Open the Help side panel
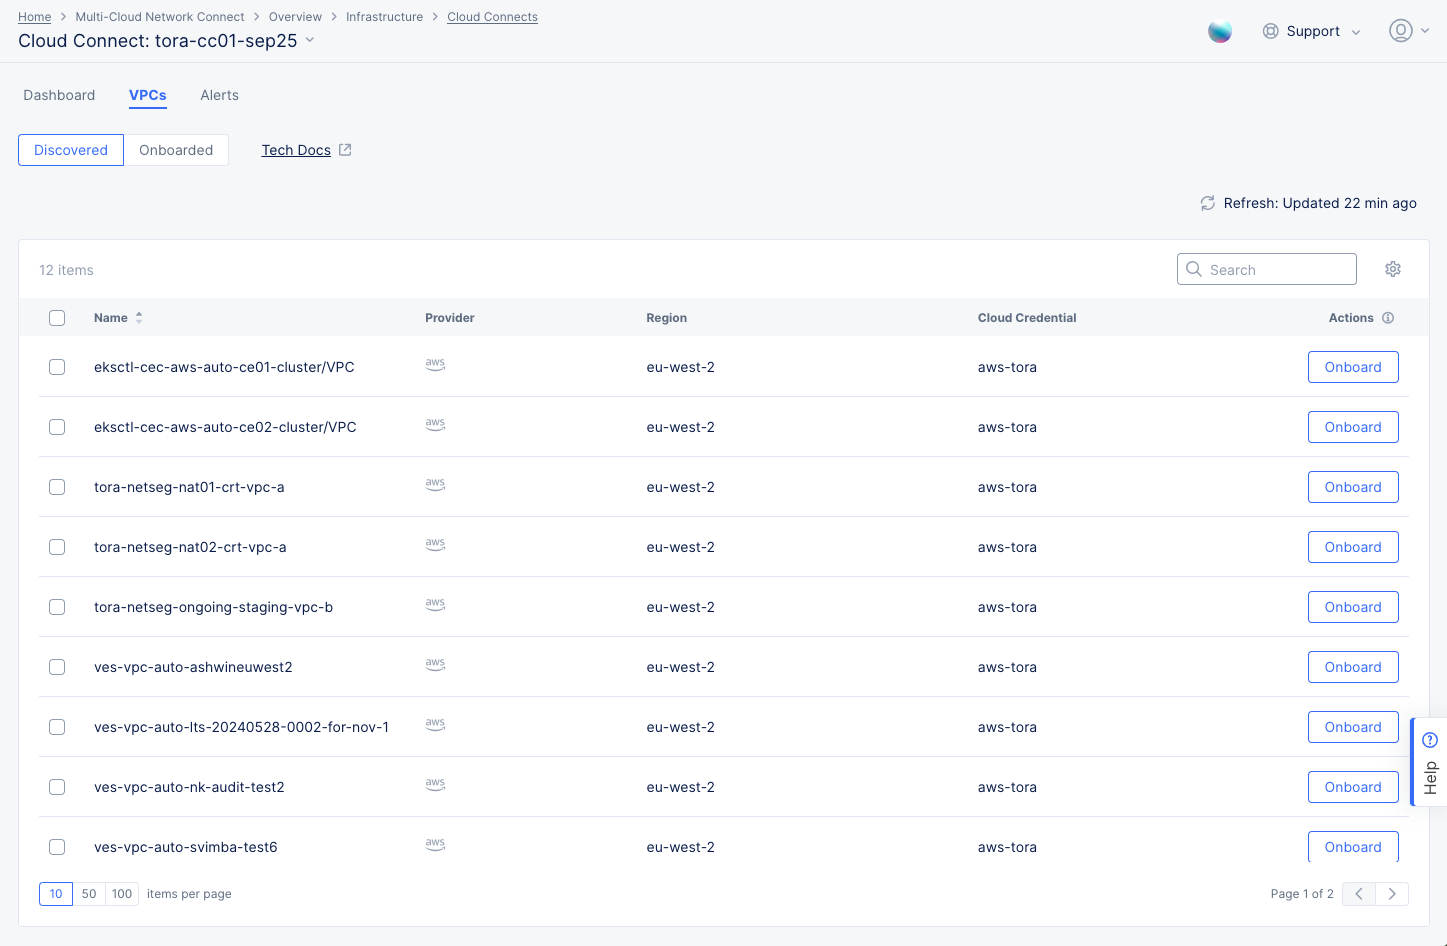 [1429, 762]
